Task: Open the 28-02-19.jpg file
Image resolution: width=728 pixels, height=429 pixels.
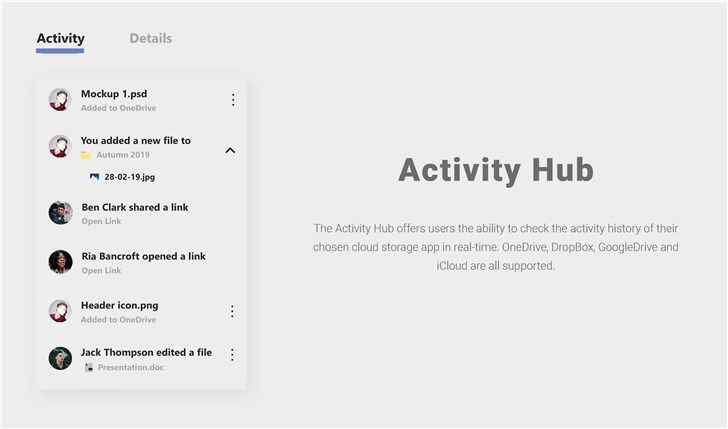Action: pos(129,177)
